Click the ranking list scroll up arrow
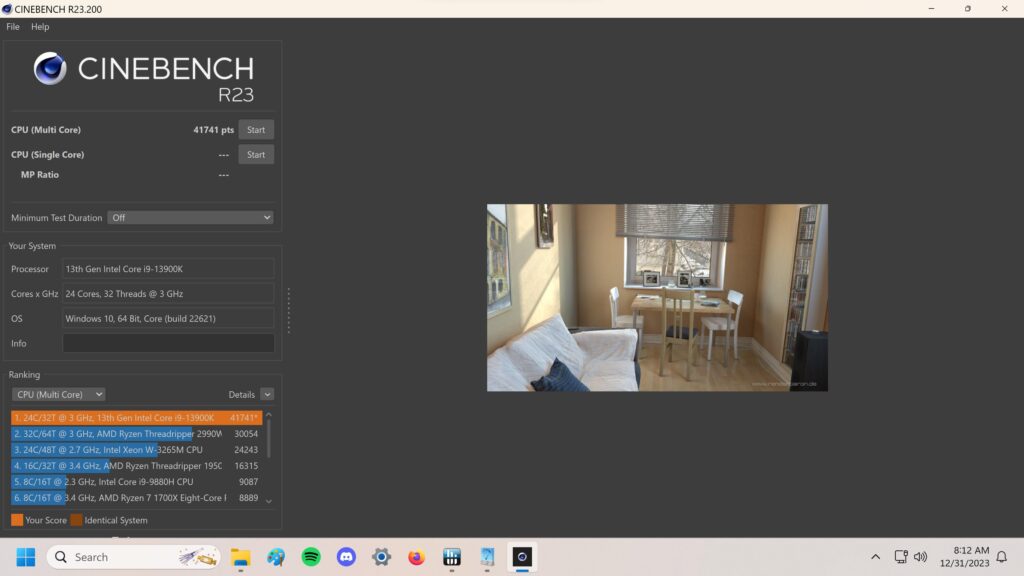 click(x=268, y=415)
